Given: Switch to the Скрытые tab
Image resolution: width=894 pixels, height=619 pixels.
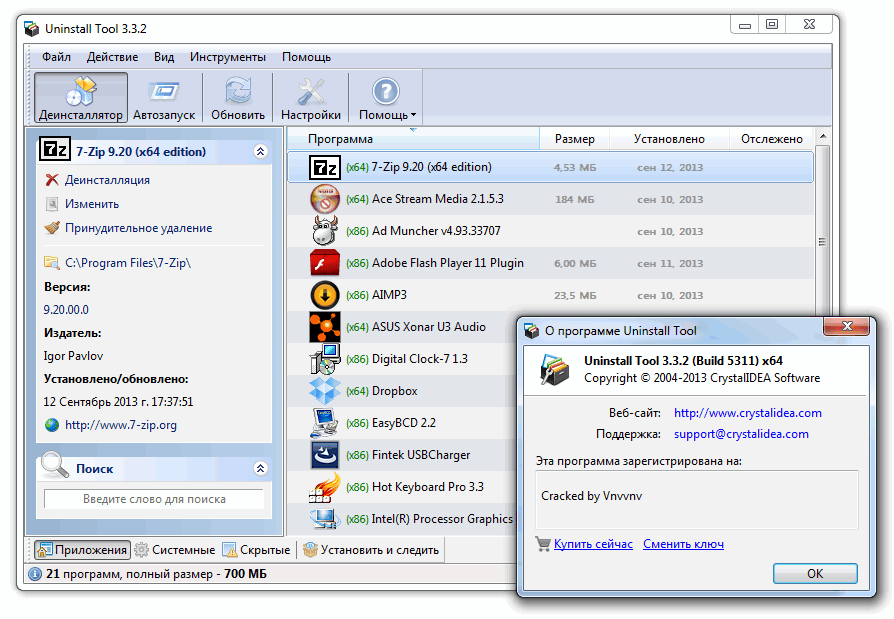Looking at the screenshot, I should coord(257,550).
